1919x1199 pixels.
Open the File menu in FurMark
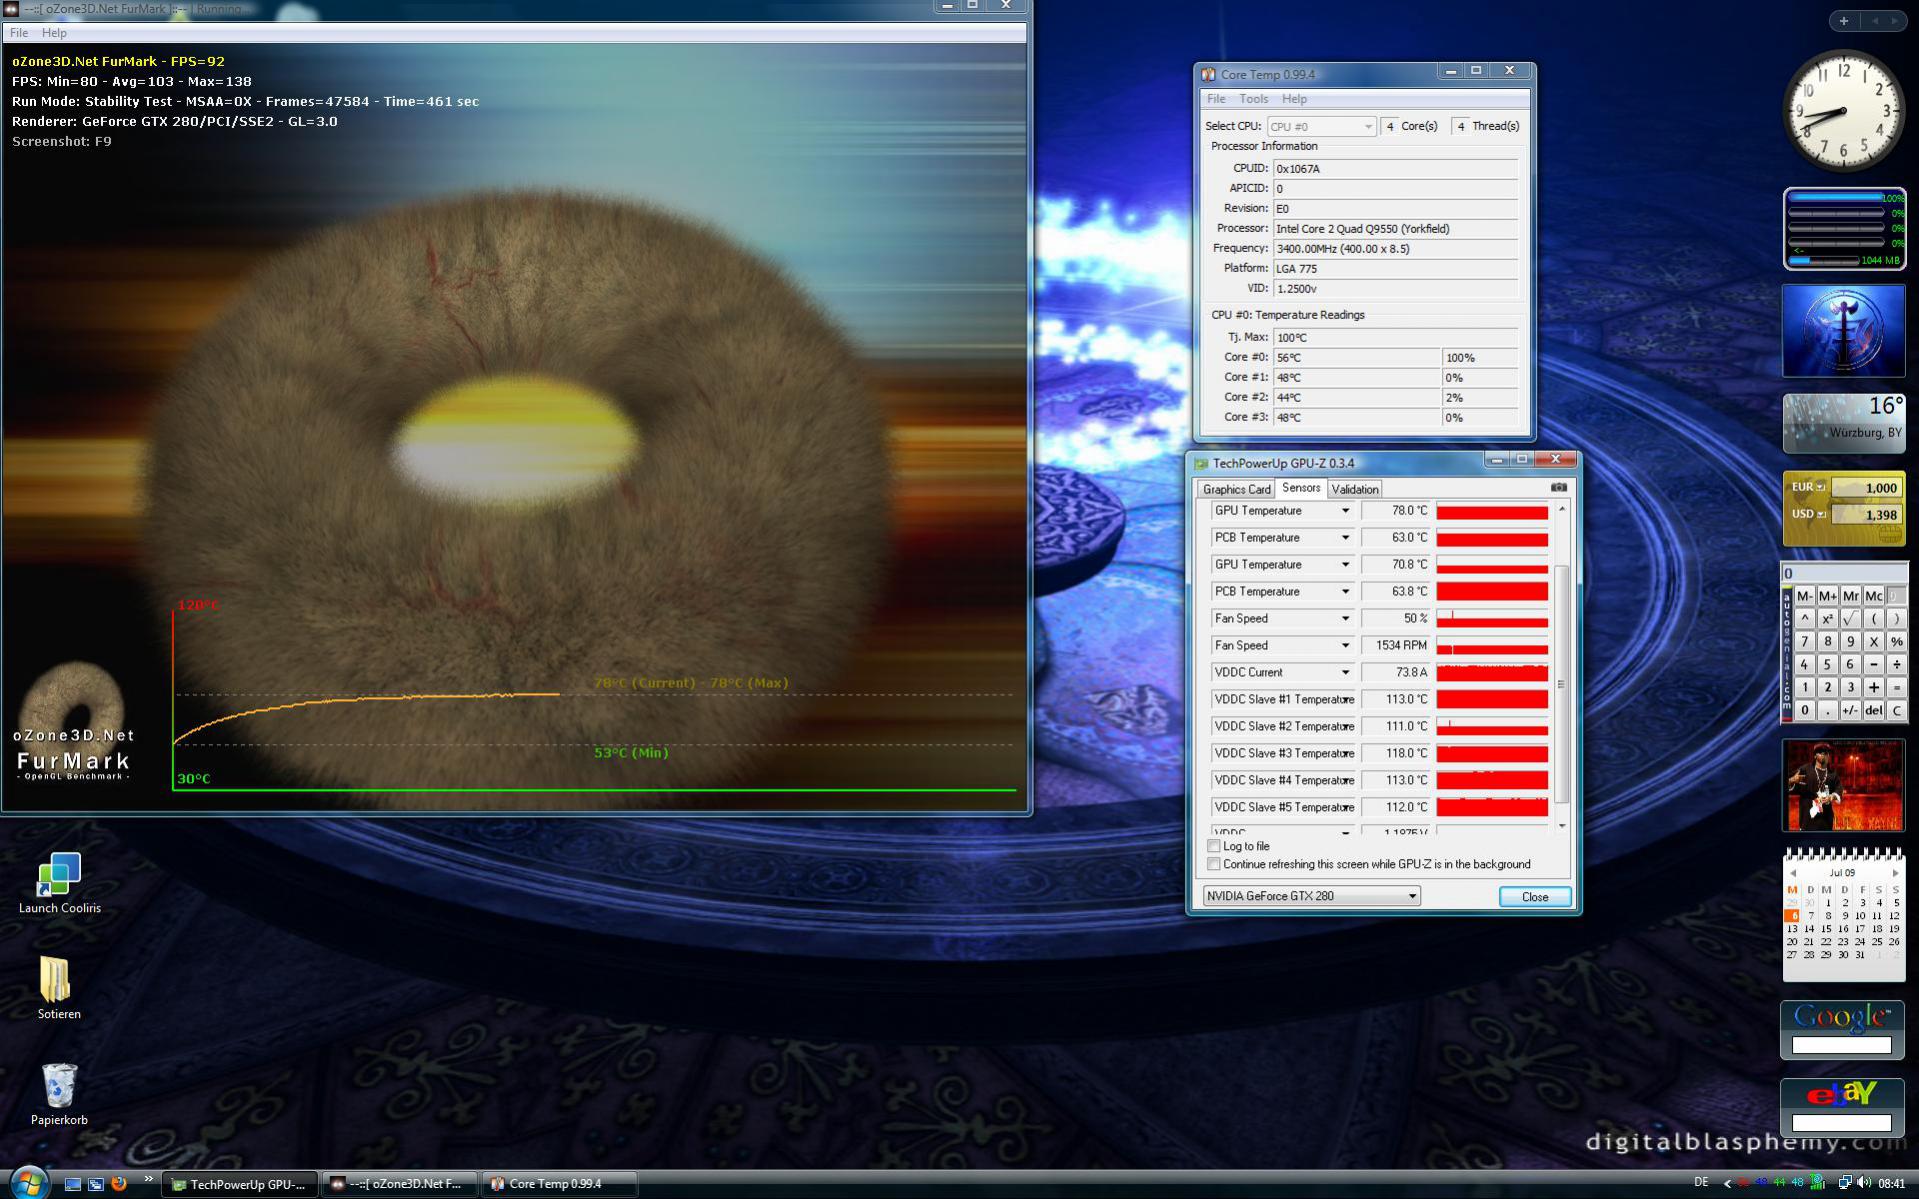tap(19, 33)
